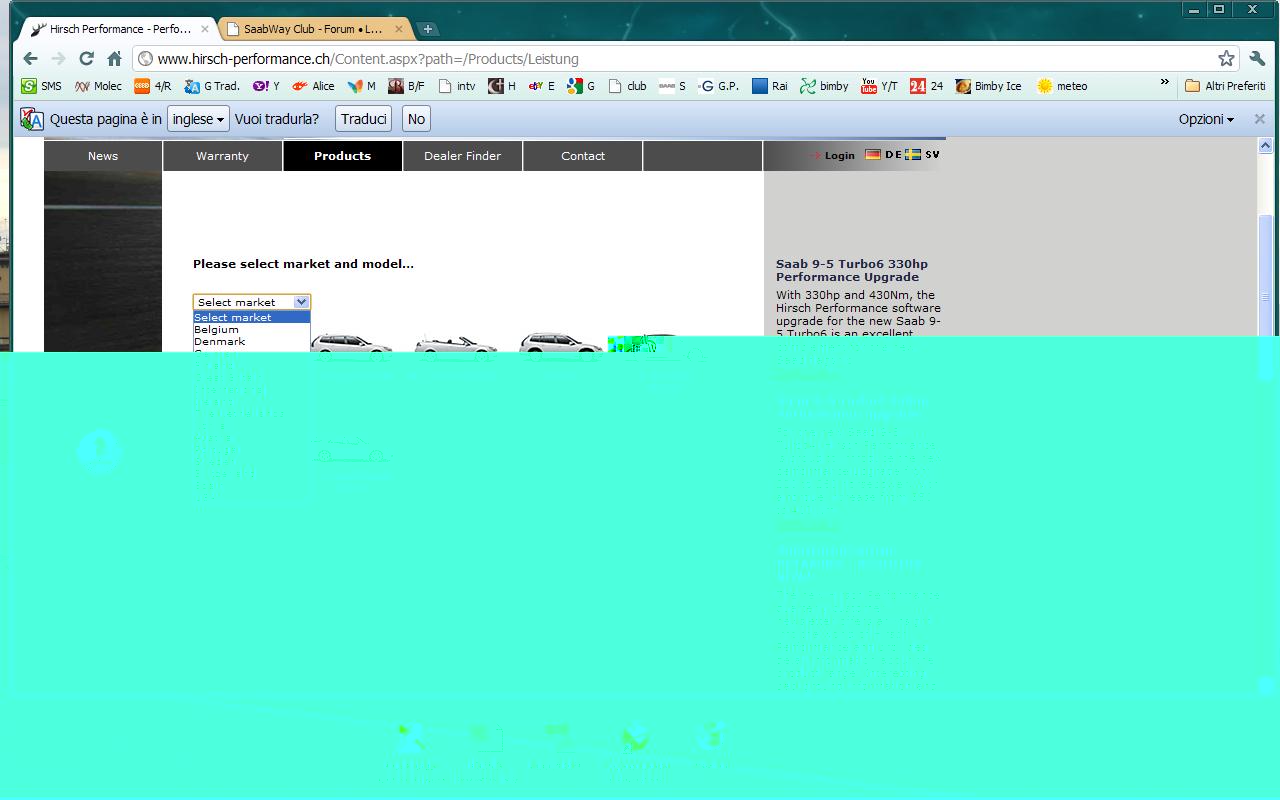Click No to decline translation

point(416,119)
